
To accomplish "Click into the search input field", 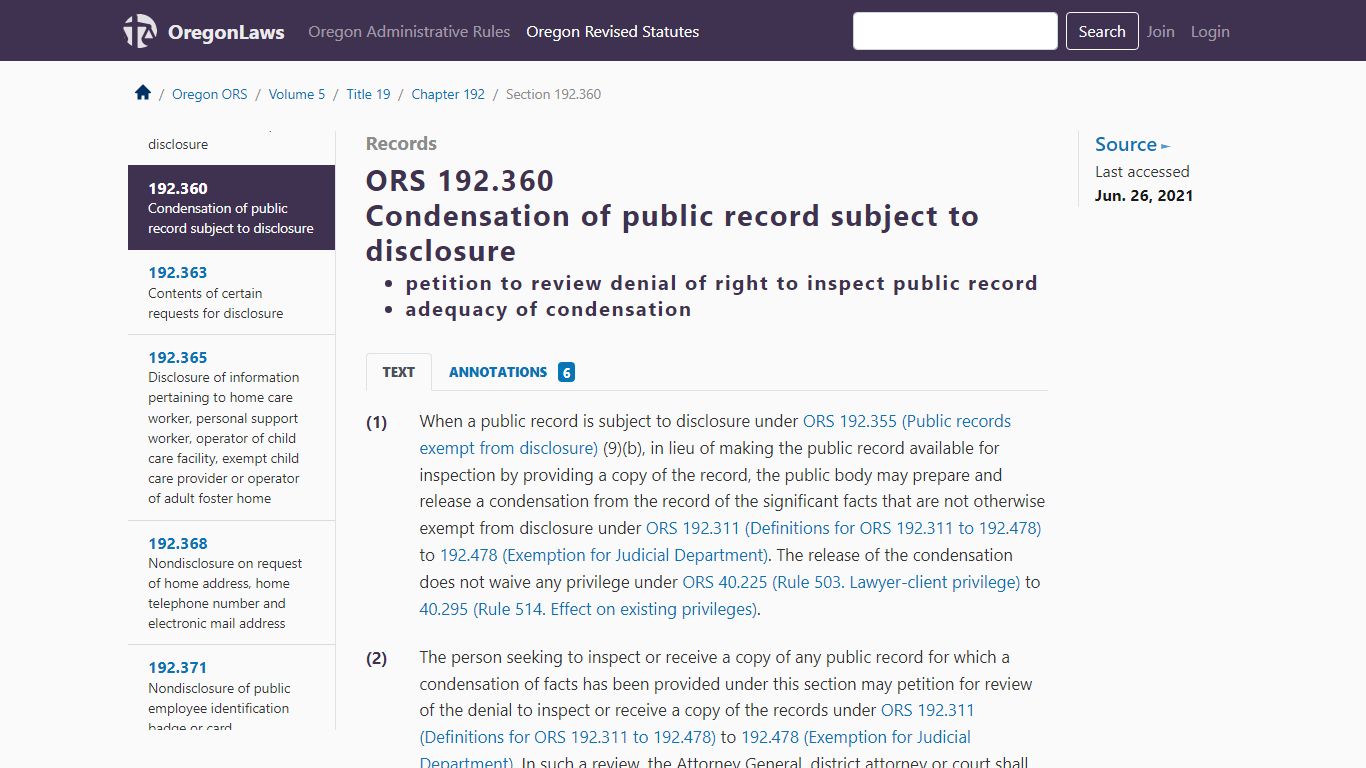I will click(x=955, y=31).
